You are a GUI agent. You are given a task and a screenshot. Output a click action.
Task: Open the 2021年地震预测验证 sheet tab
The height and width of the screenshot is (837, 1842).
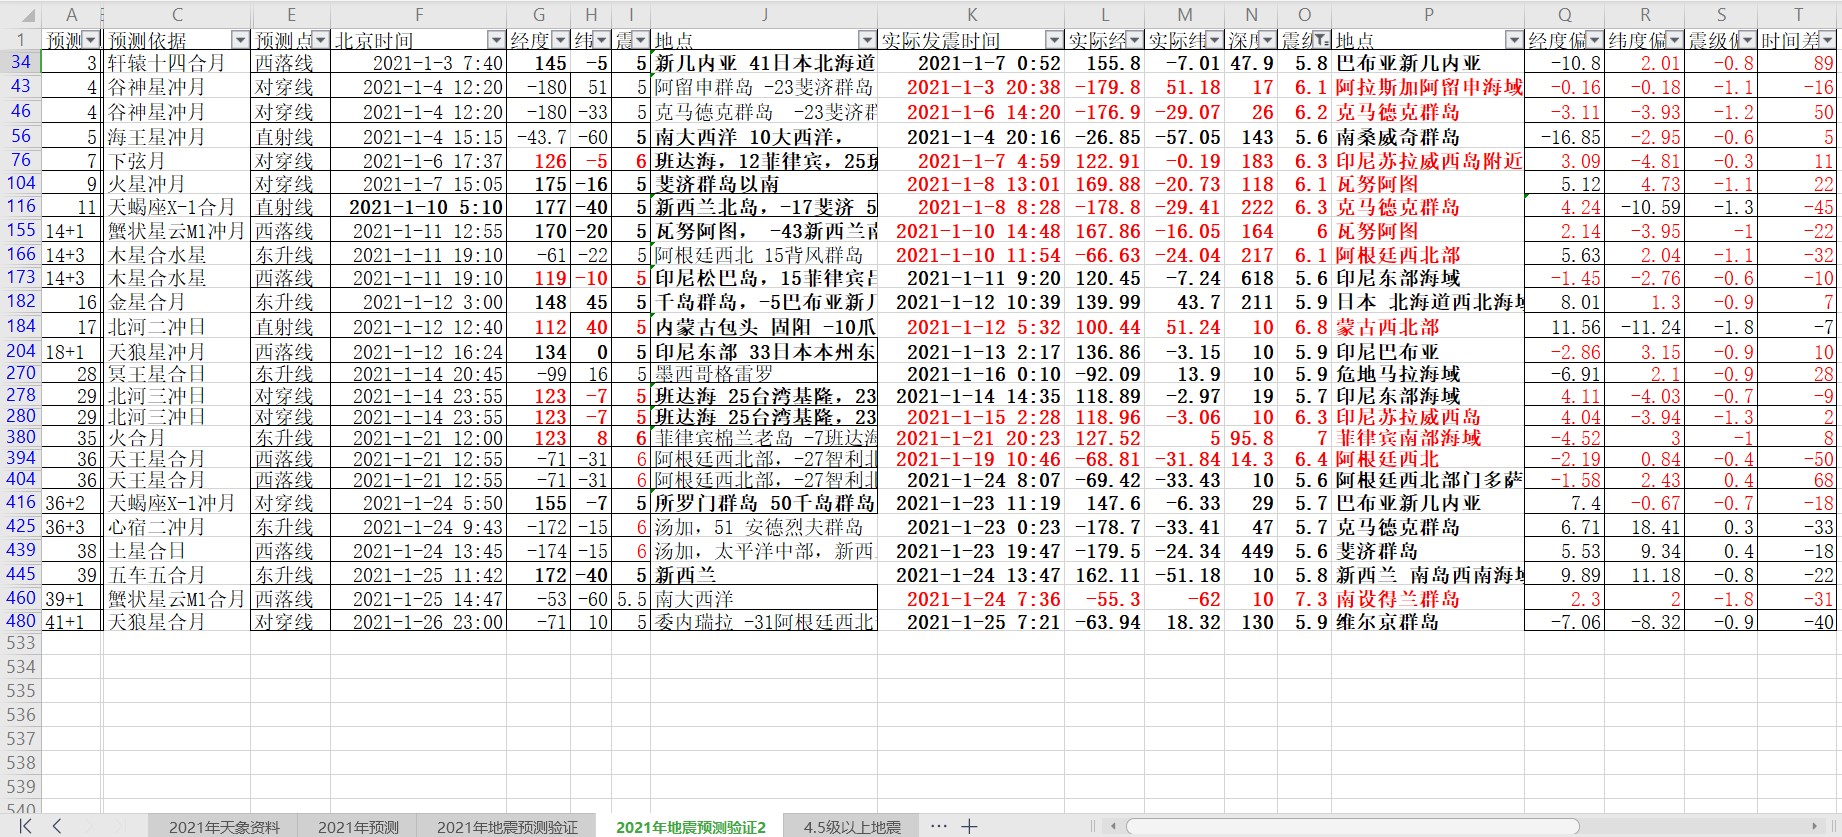[x=507, y=827]
